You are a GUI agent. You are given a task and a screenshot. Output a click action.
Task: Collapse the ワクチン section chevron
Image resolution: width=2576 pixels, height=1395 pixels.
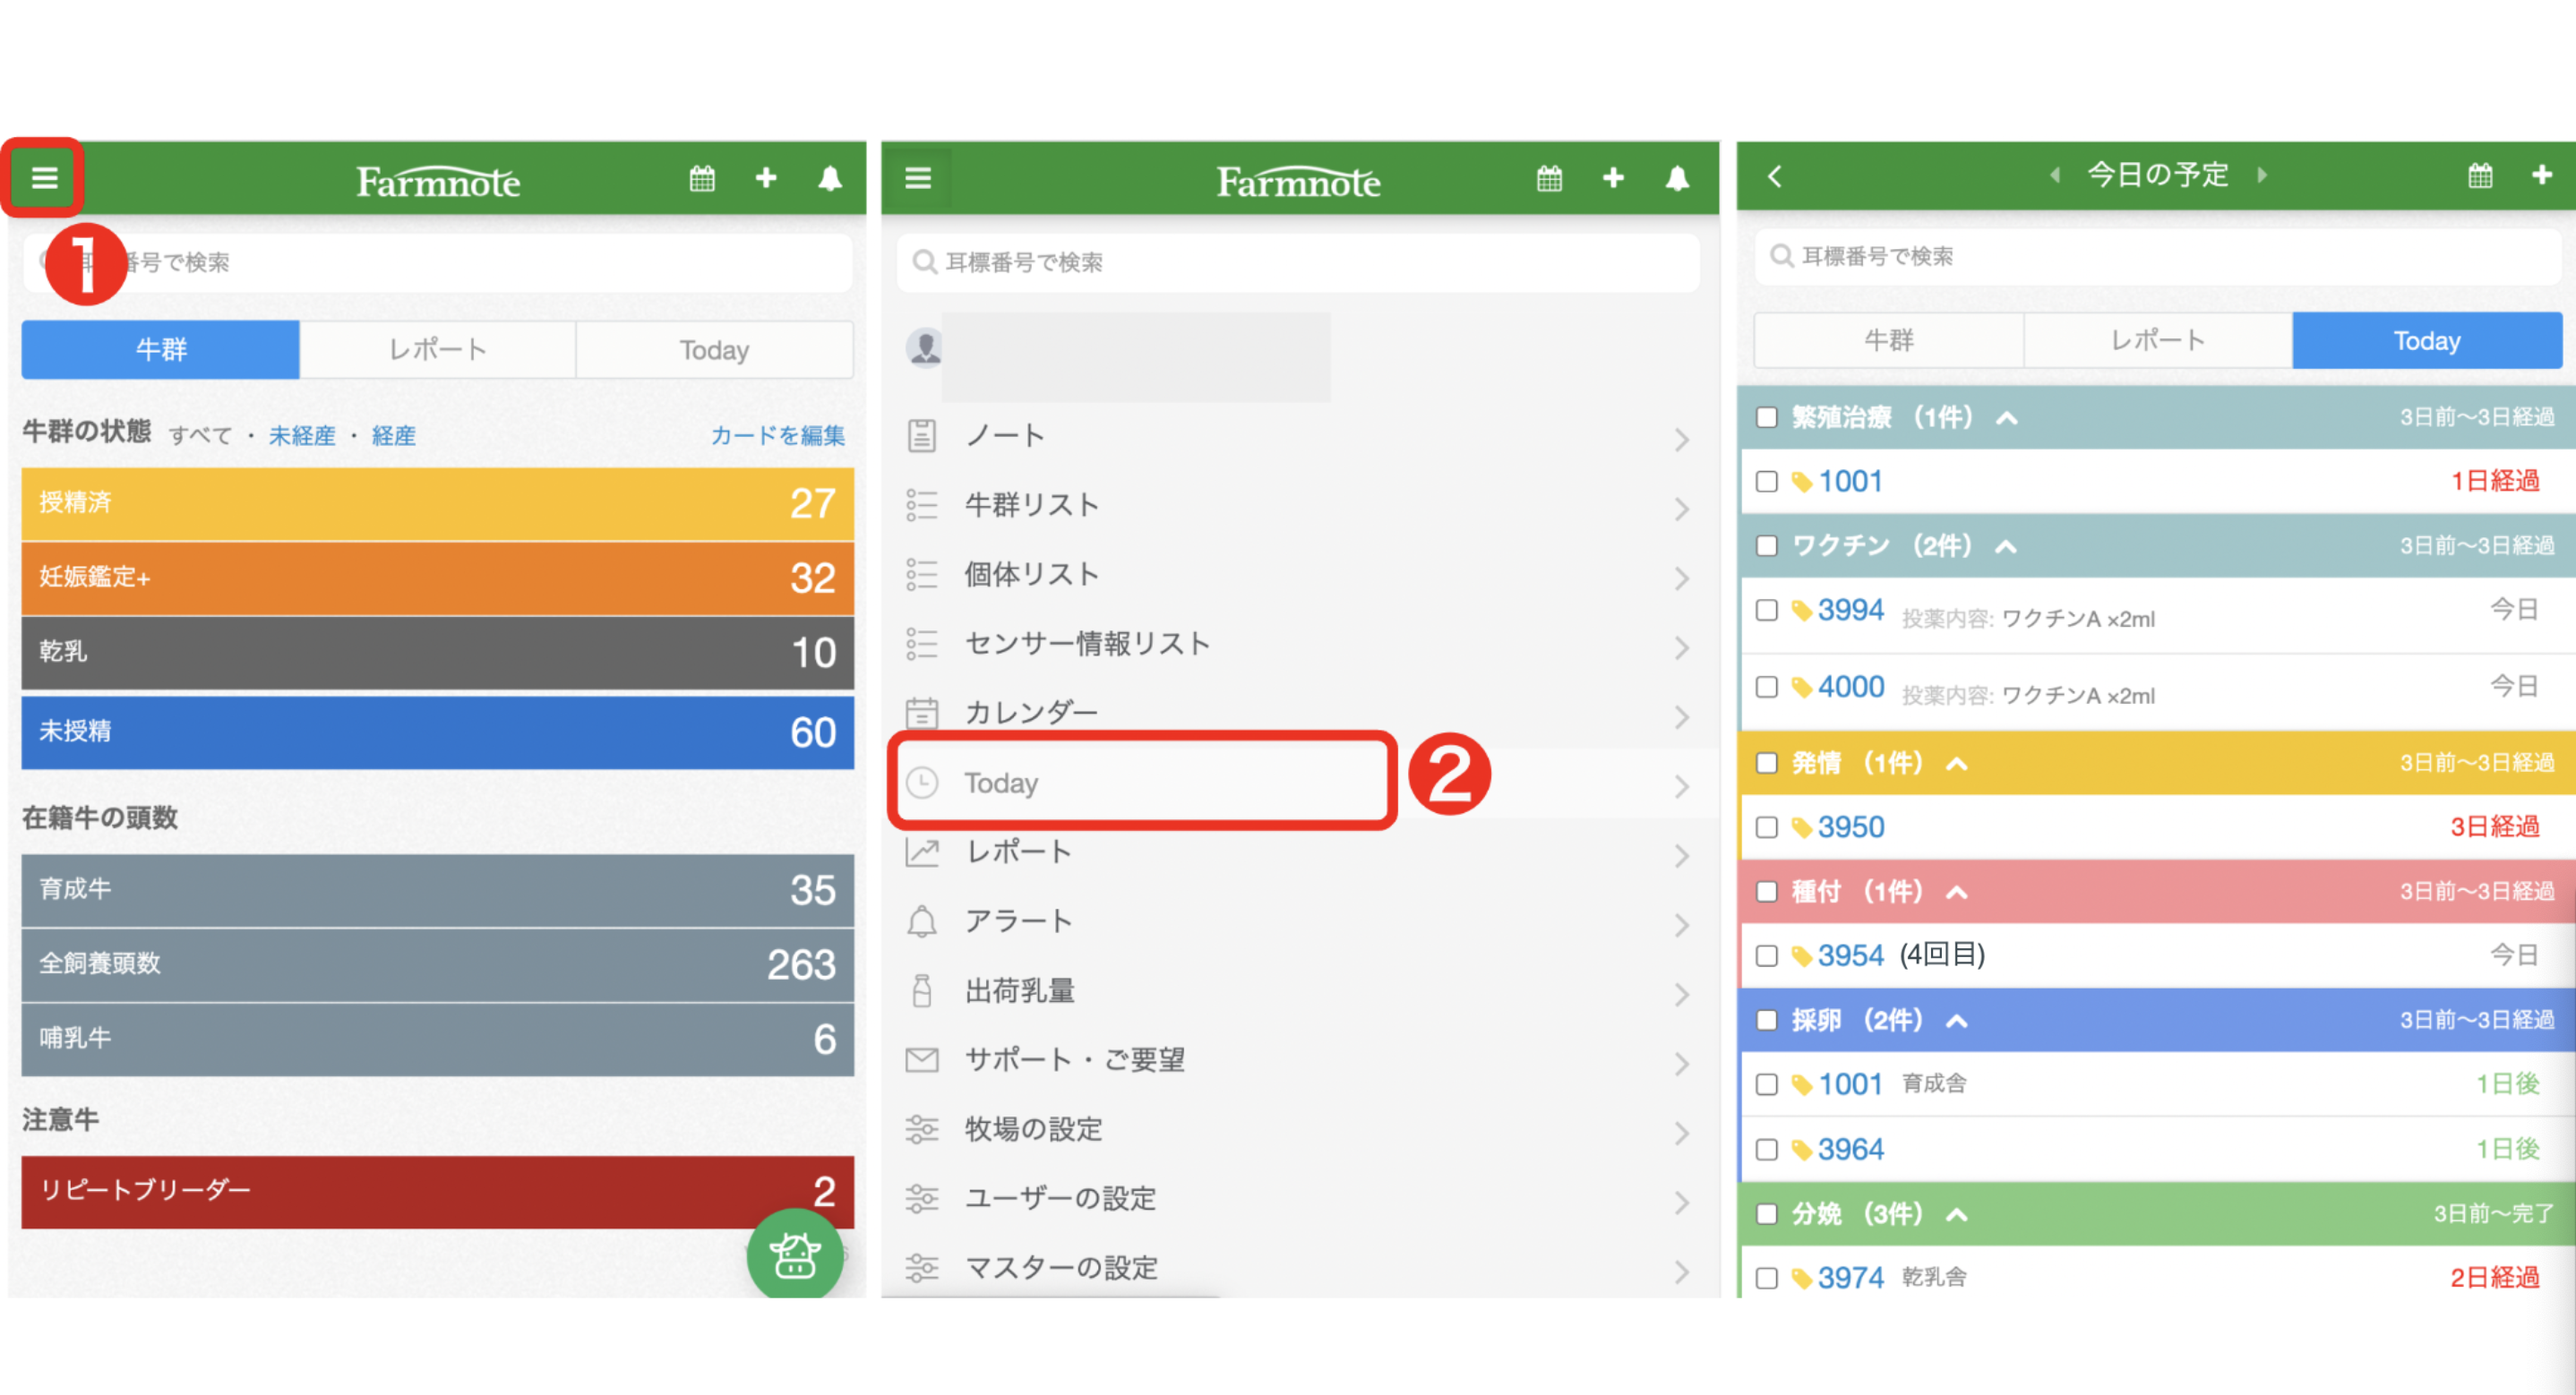2006,546
